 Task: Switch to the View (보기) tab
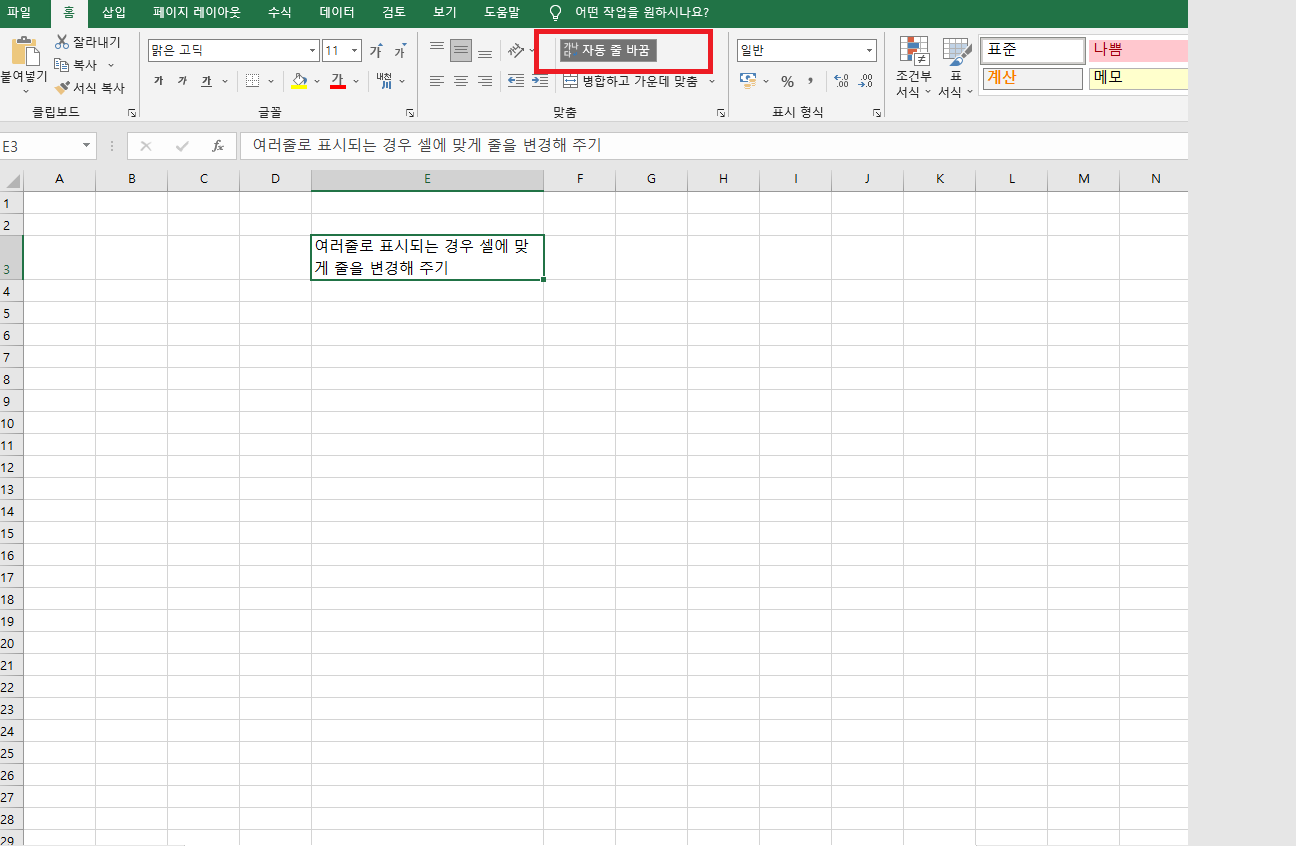[445, 13]
